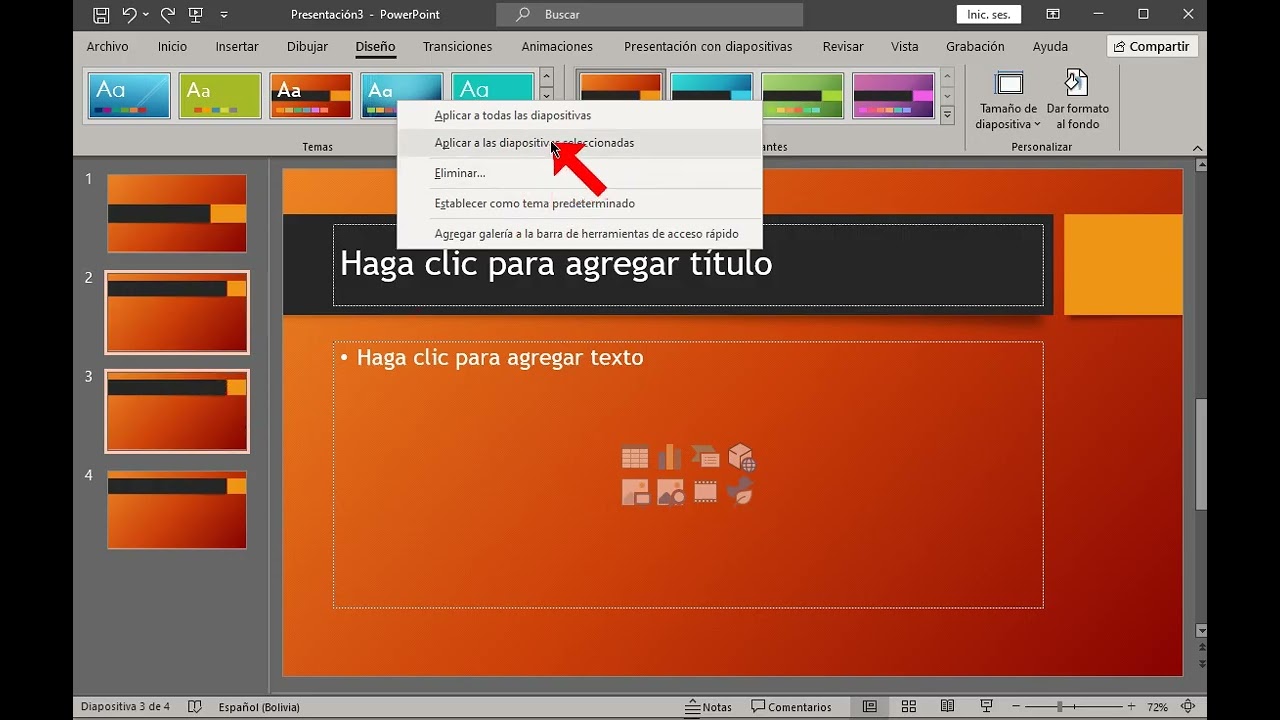
Task: Select Eliminar... from context menu
Action: click(x=580, y=173)
